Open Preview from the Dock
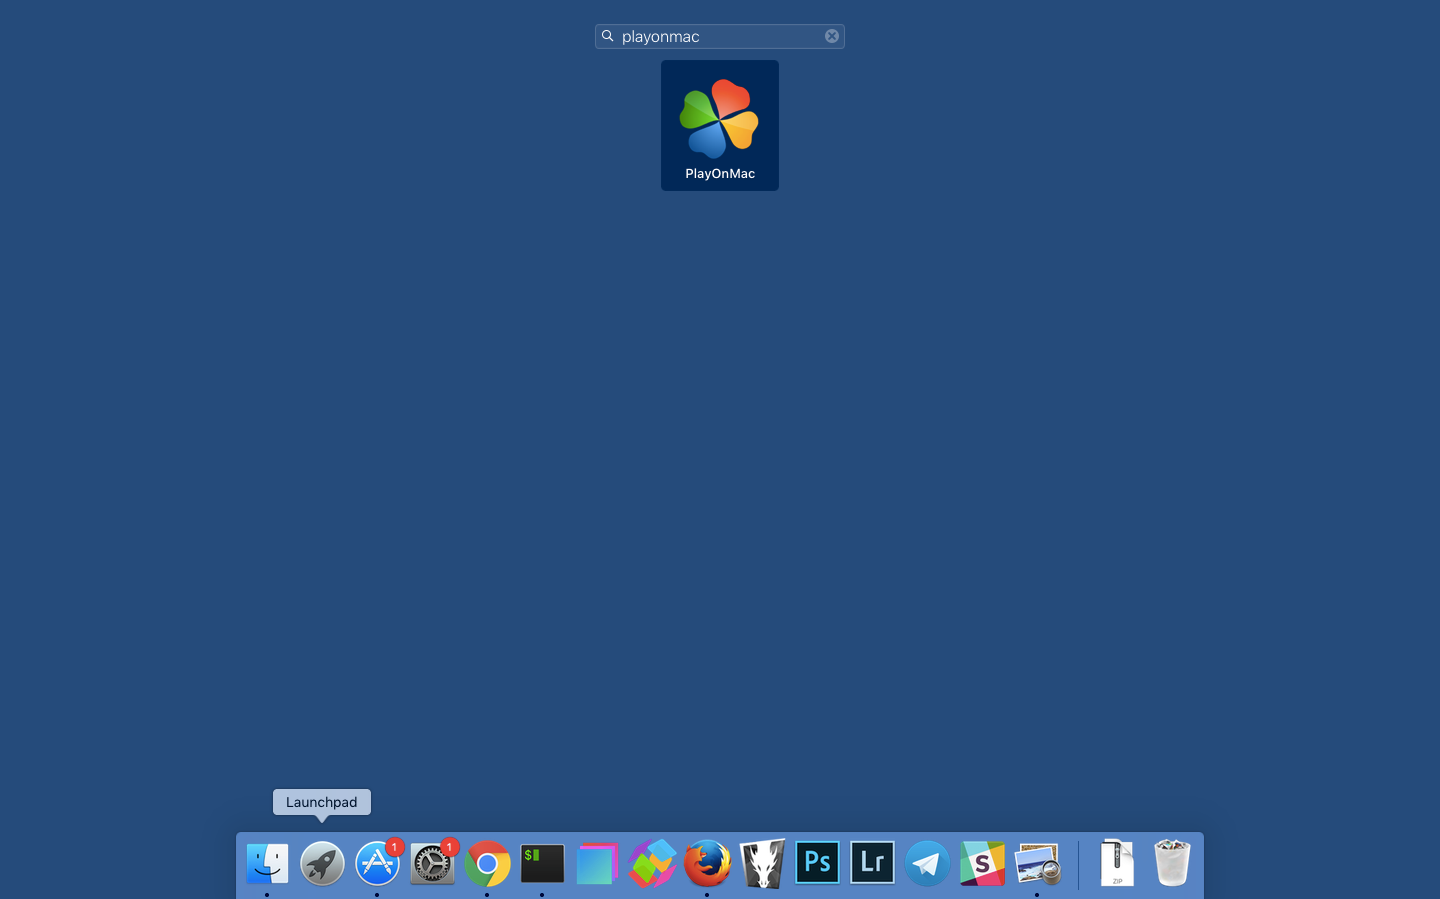Screen dimensions: 1440x899 (1037, 863)
